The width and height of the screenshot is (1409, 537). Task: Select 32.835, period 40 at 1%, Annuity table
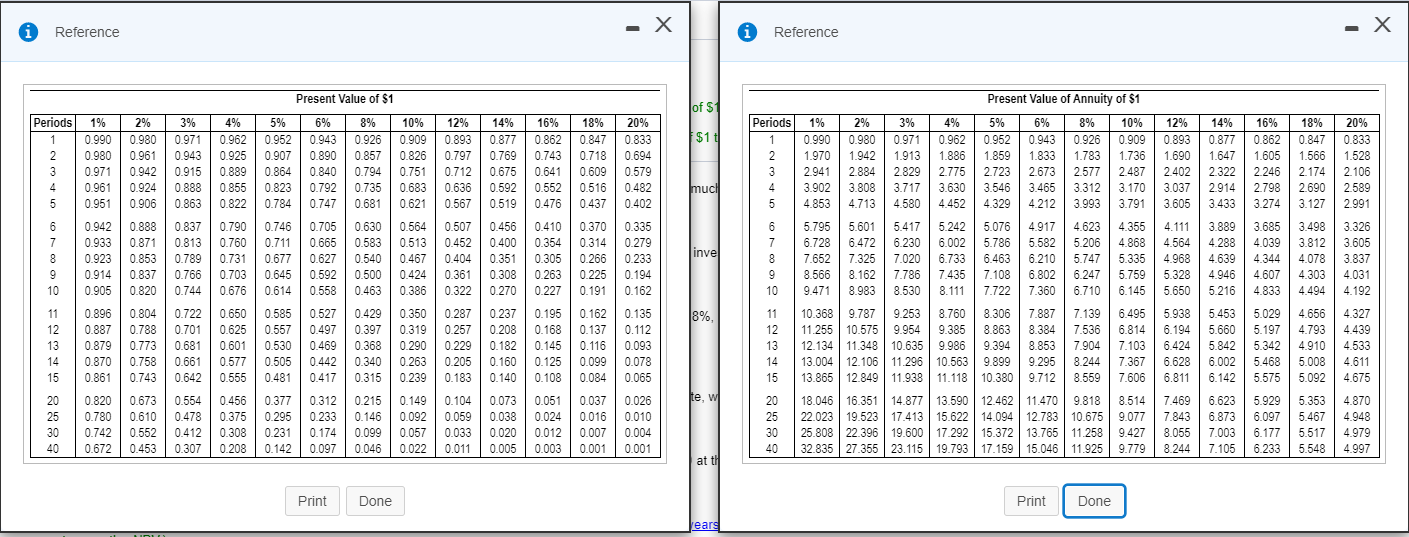click(x=818, y=450)
